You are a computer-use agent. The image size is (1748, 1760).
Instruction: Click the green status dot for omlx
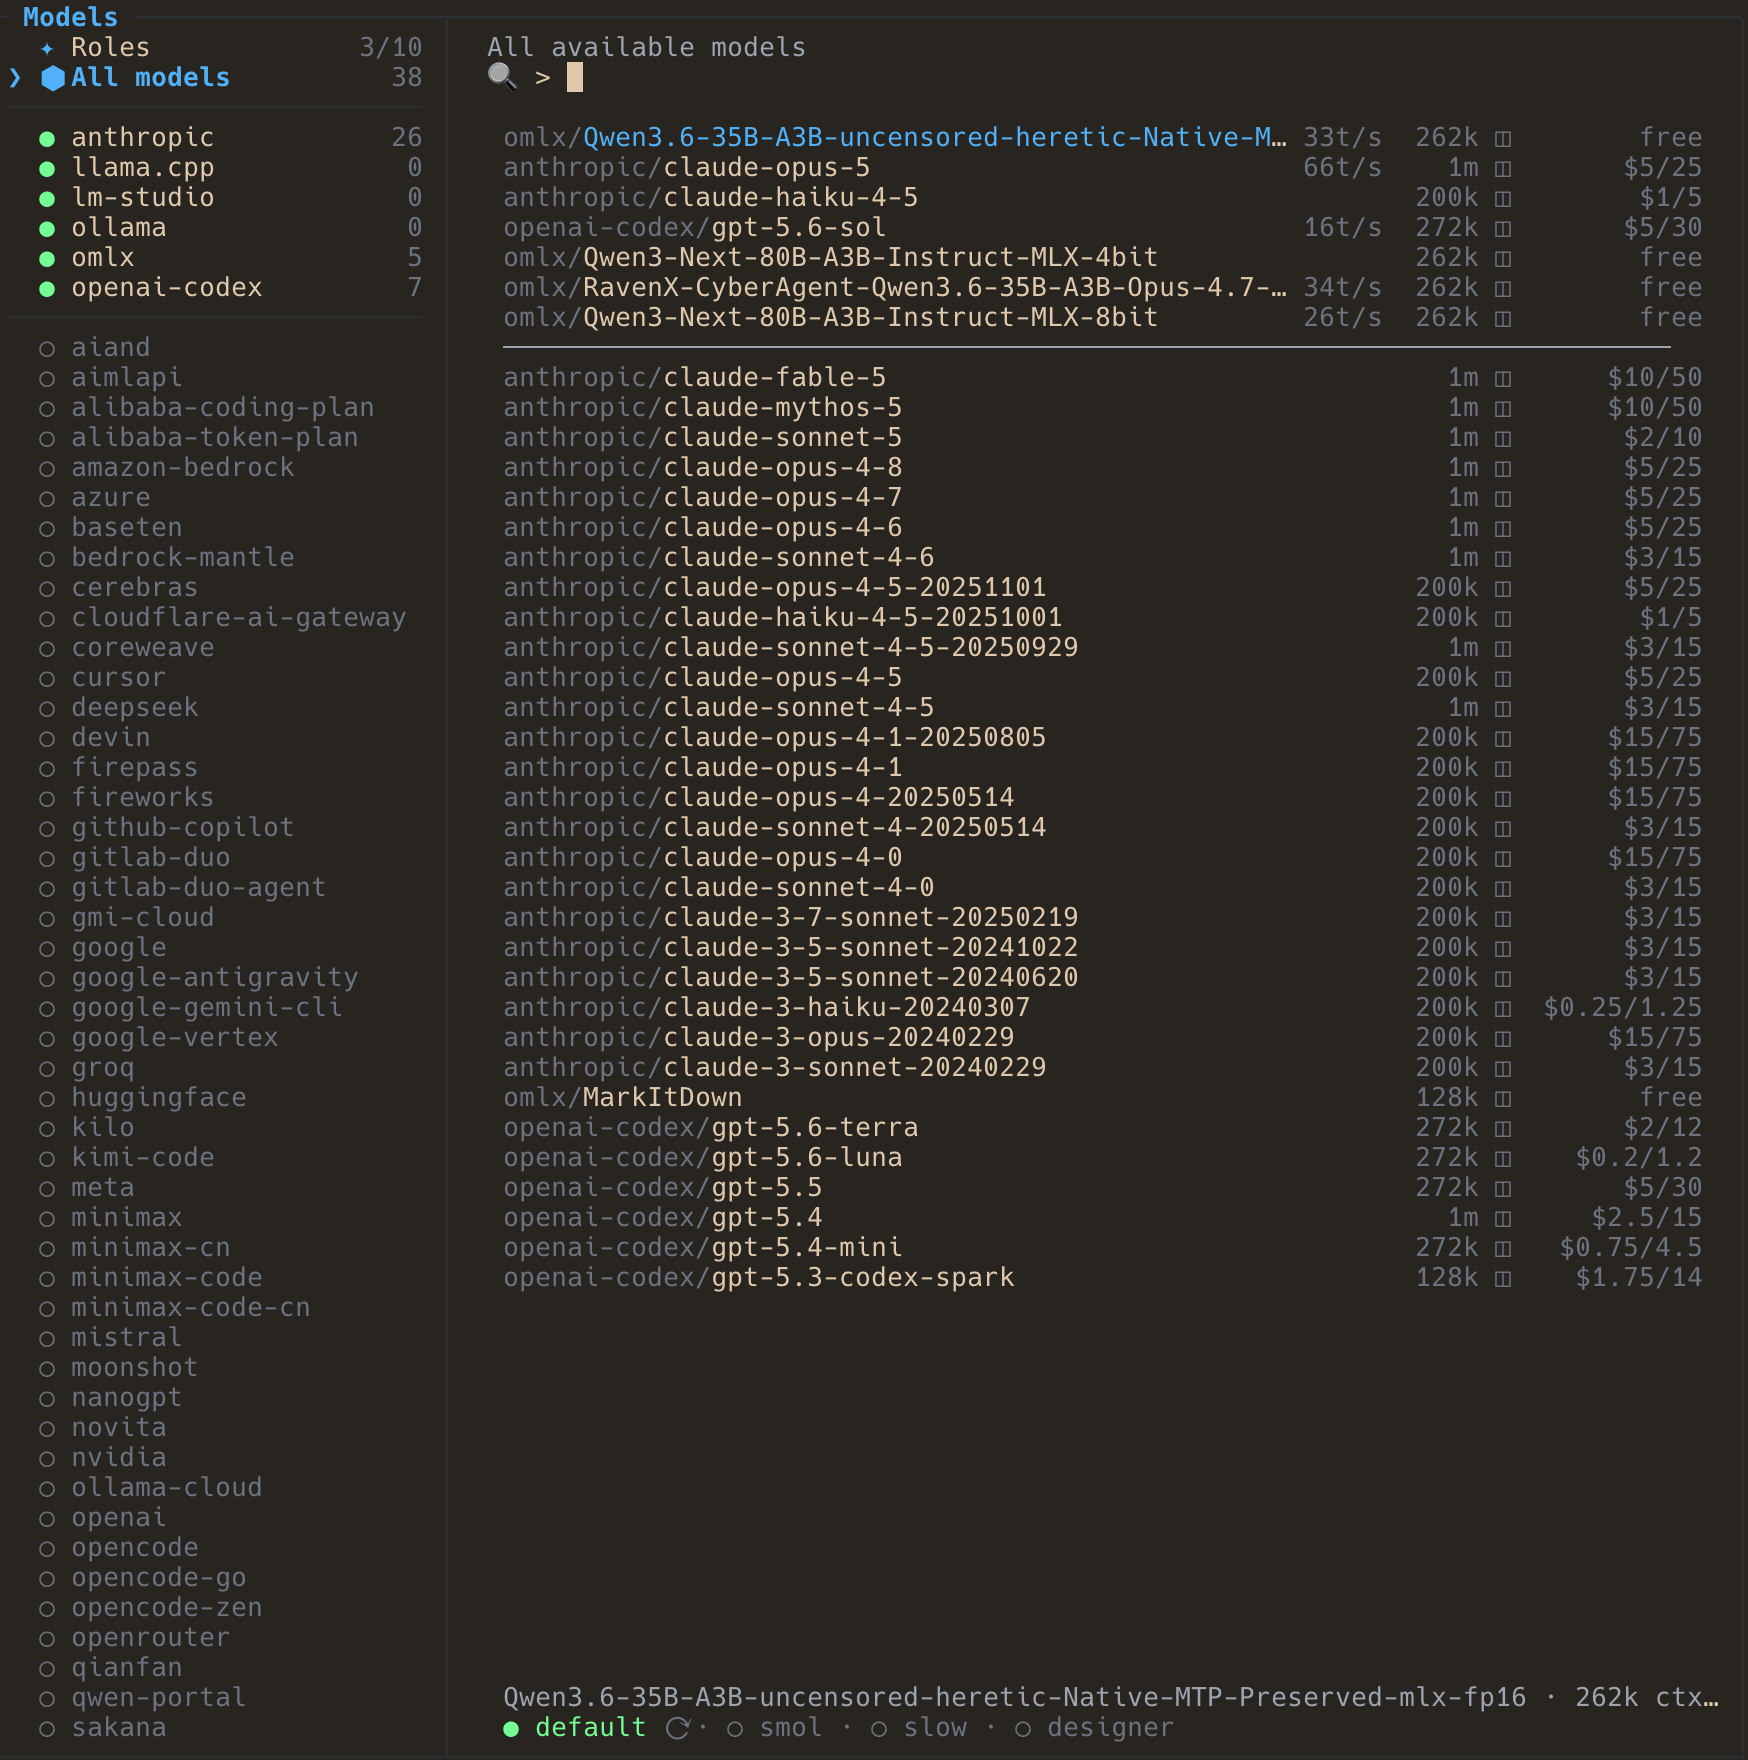pyautogui.click(x=47, y=258)
